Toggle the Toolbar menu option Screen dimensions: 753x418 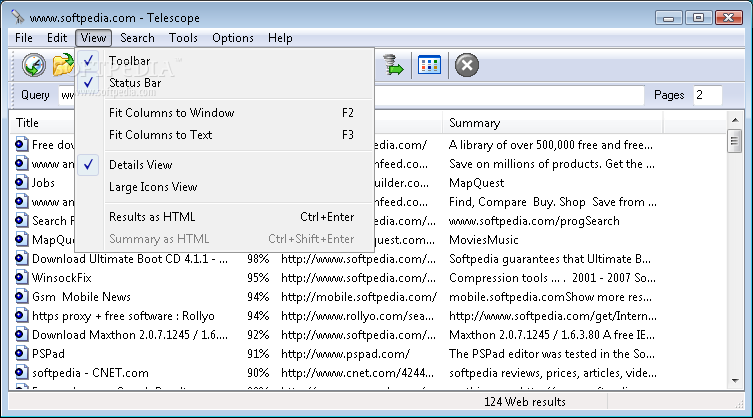tap(224, 61)
